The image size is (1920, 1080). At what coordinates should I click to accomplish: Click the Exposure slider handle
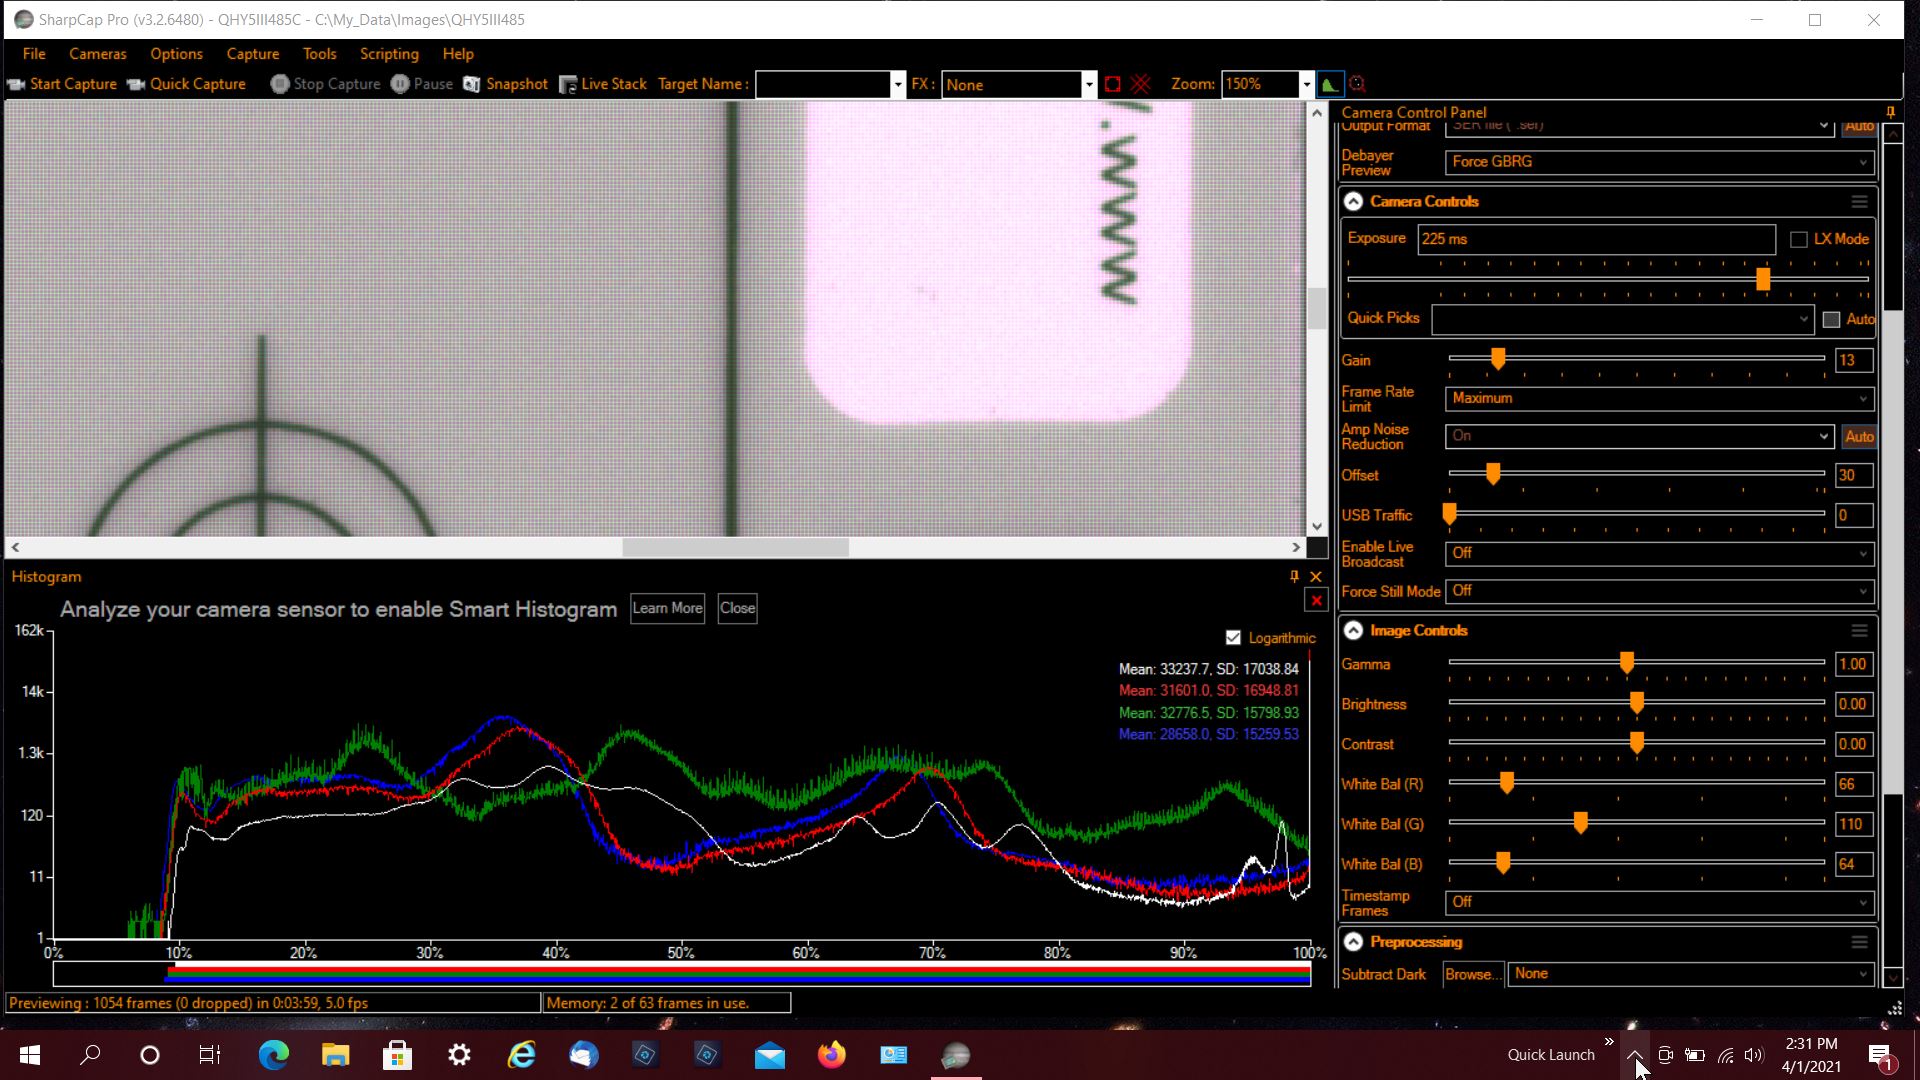pos(1763,279)
